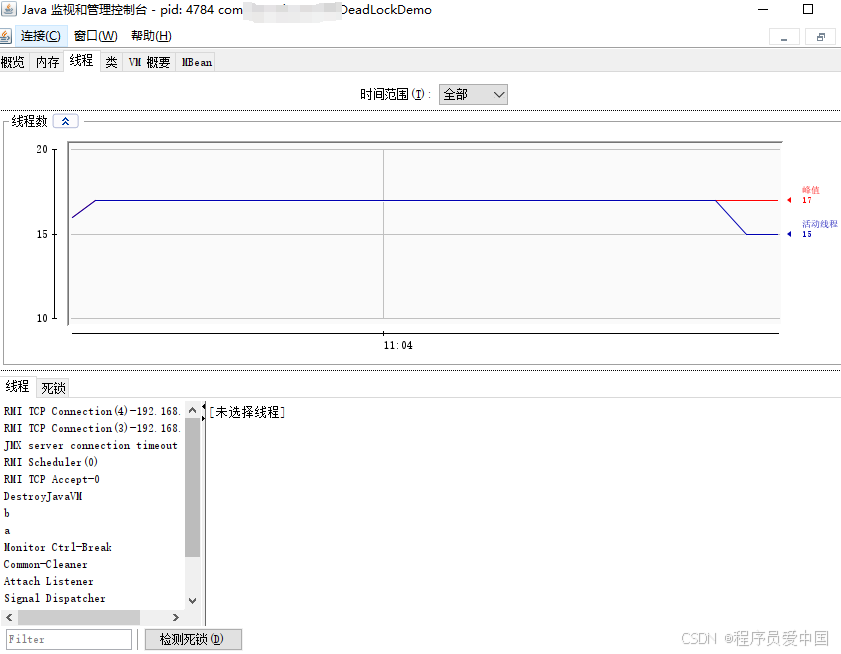Image resolution: width=841 pixels, height=654 pixels.
Task: Open the 窗口(W) menu
Action: [x=95, y=36]
